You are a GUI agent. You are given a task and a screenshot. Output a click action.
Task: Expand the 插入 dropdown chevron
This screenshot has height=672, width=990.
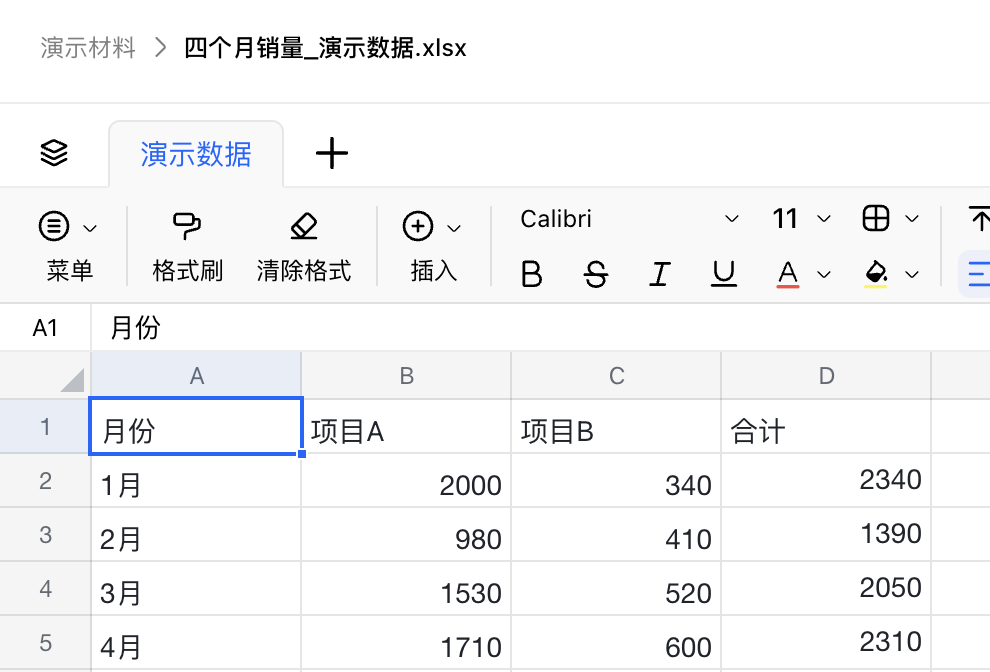pos(454,228)
